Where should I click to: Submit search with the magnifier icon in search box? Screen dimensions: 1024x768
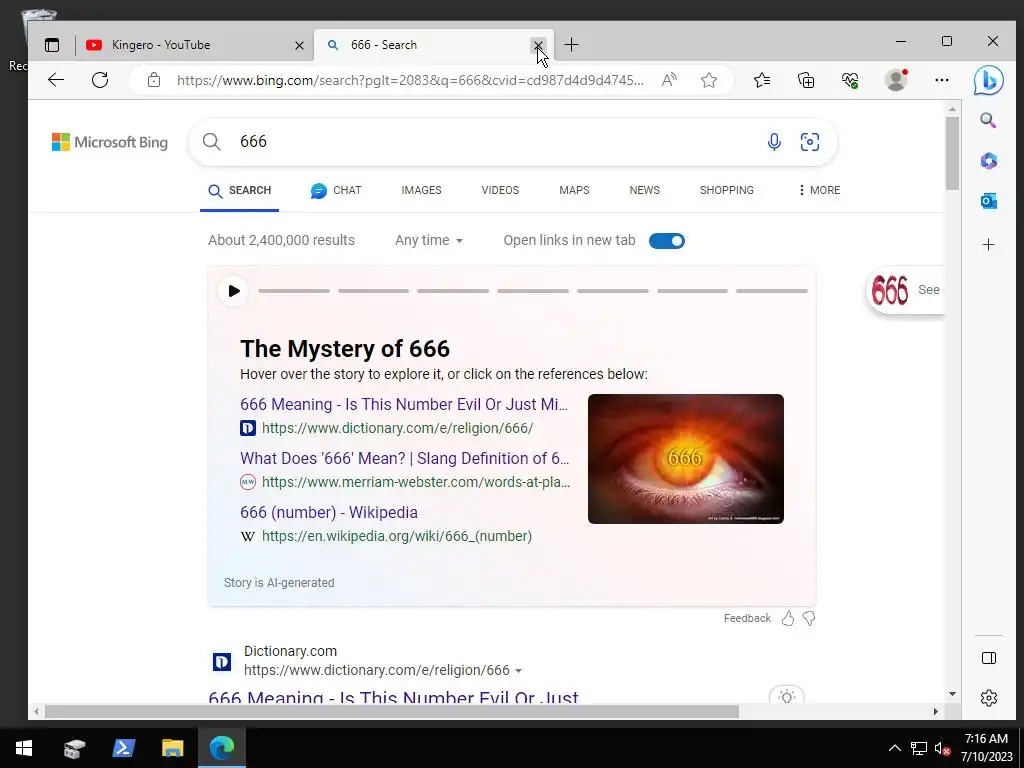coord(212,142)
